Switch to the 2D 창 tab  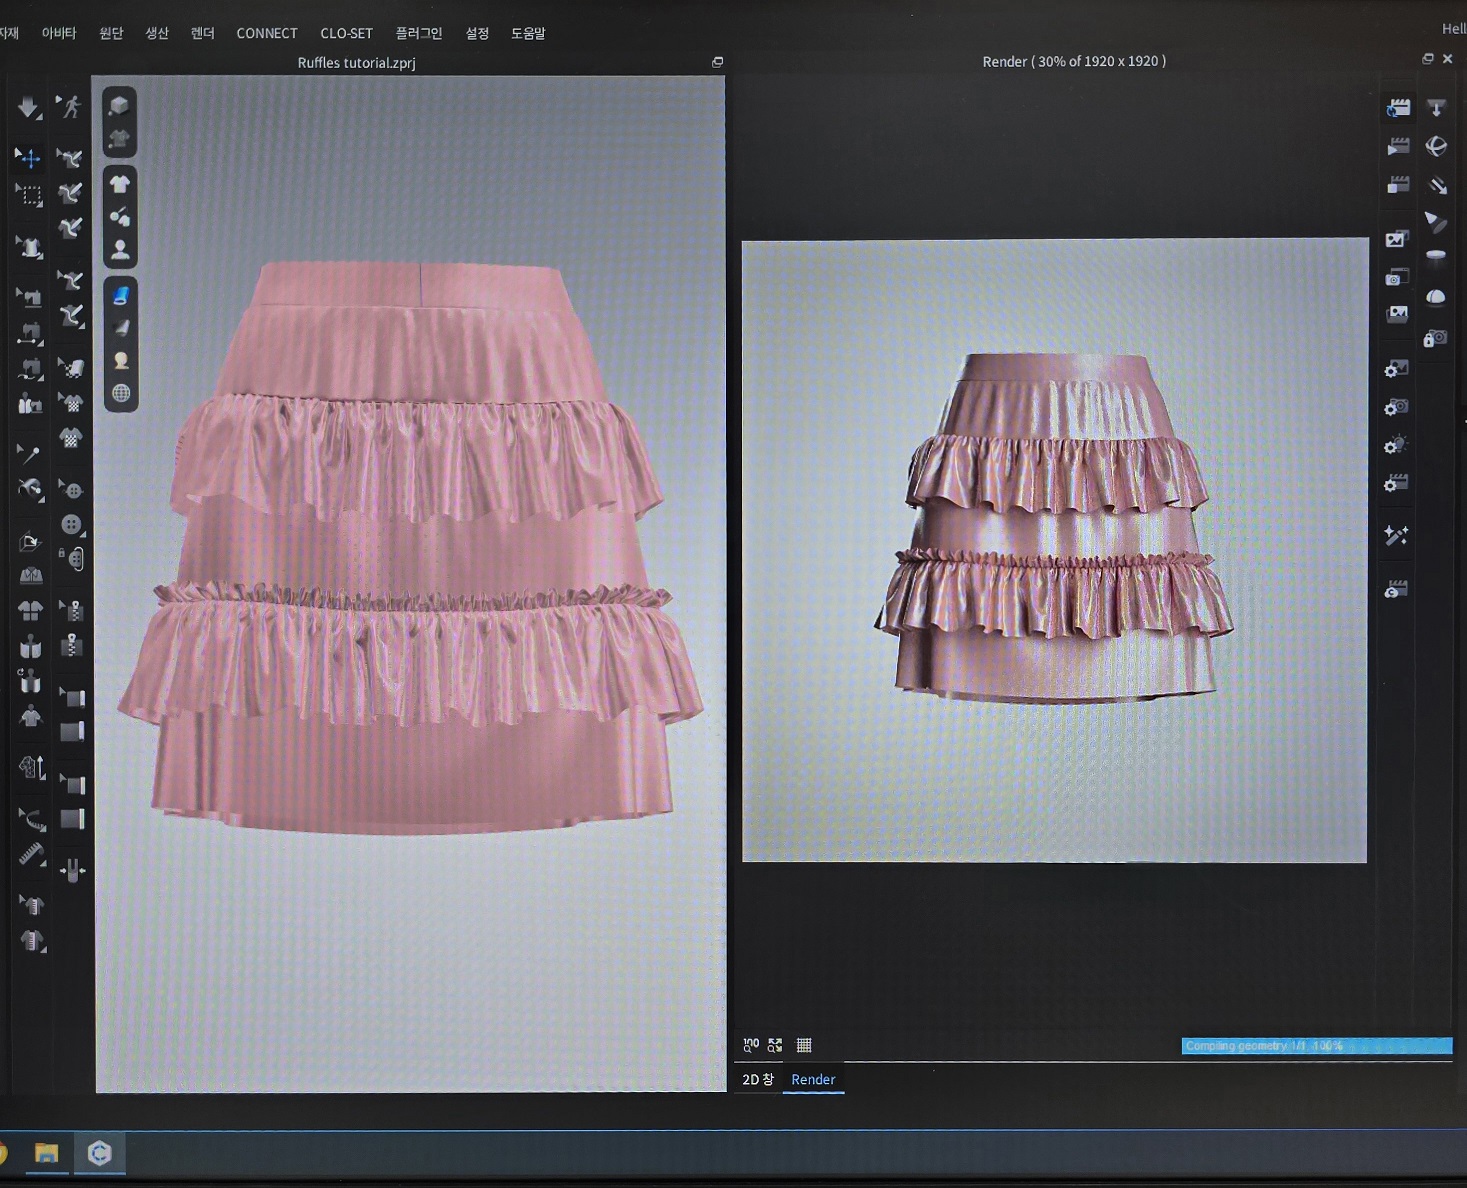click(x=758, y=1079)
